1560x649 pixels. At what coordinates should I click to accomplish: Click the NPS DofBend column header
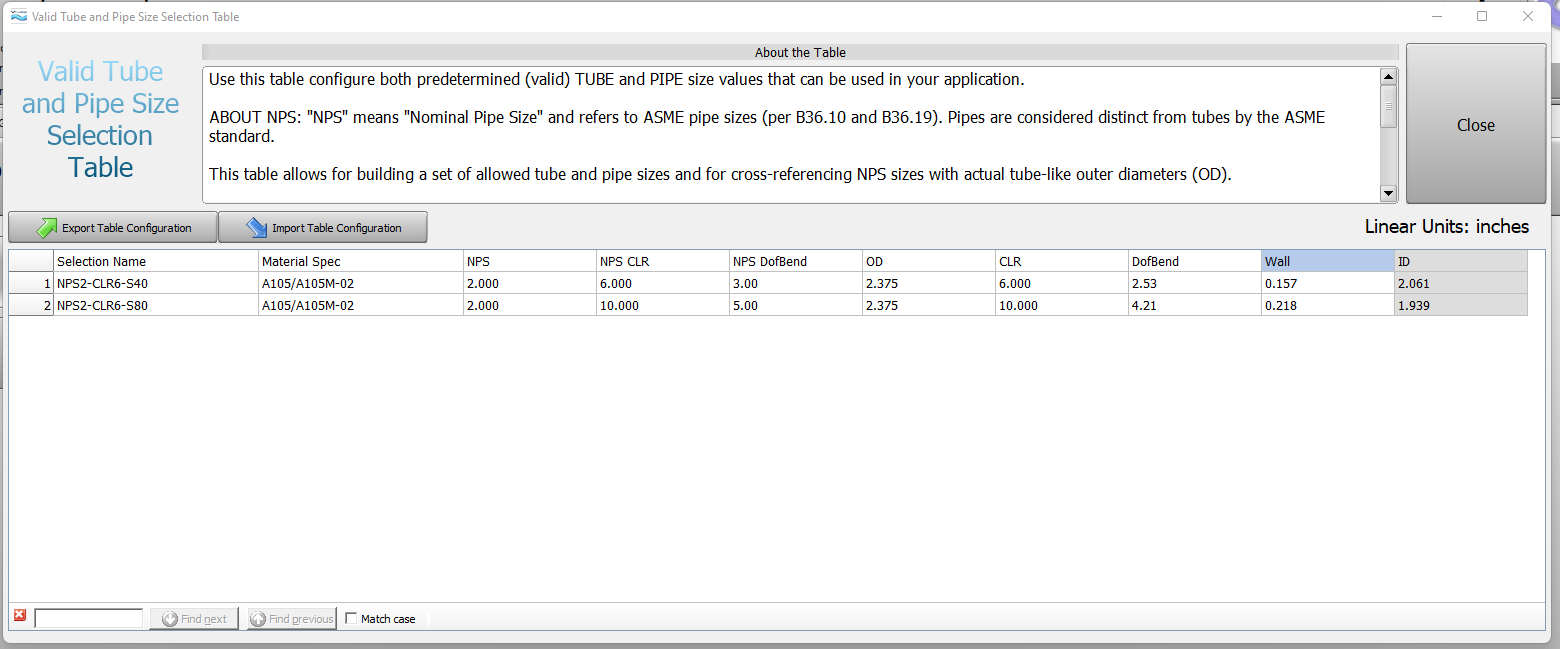[795, 261]
